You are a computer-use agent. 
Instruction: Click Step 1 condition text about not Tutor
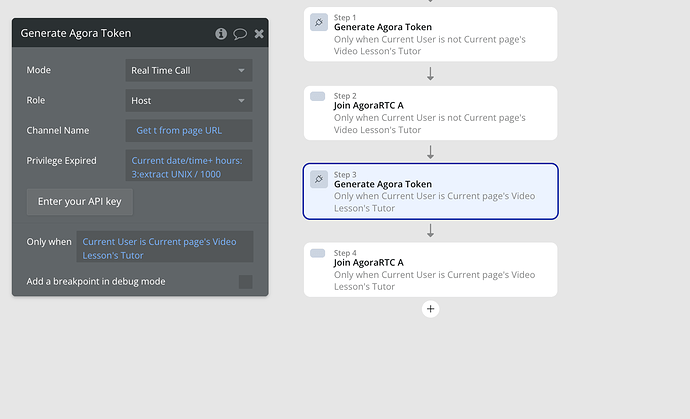(429, 45)
